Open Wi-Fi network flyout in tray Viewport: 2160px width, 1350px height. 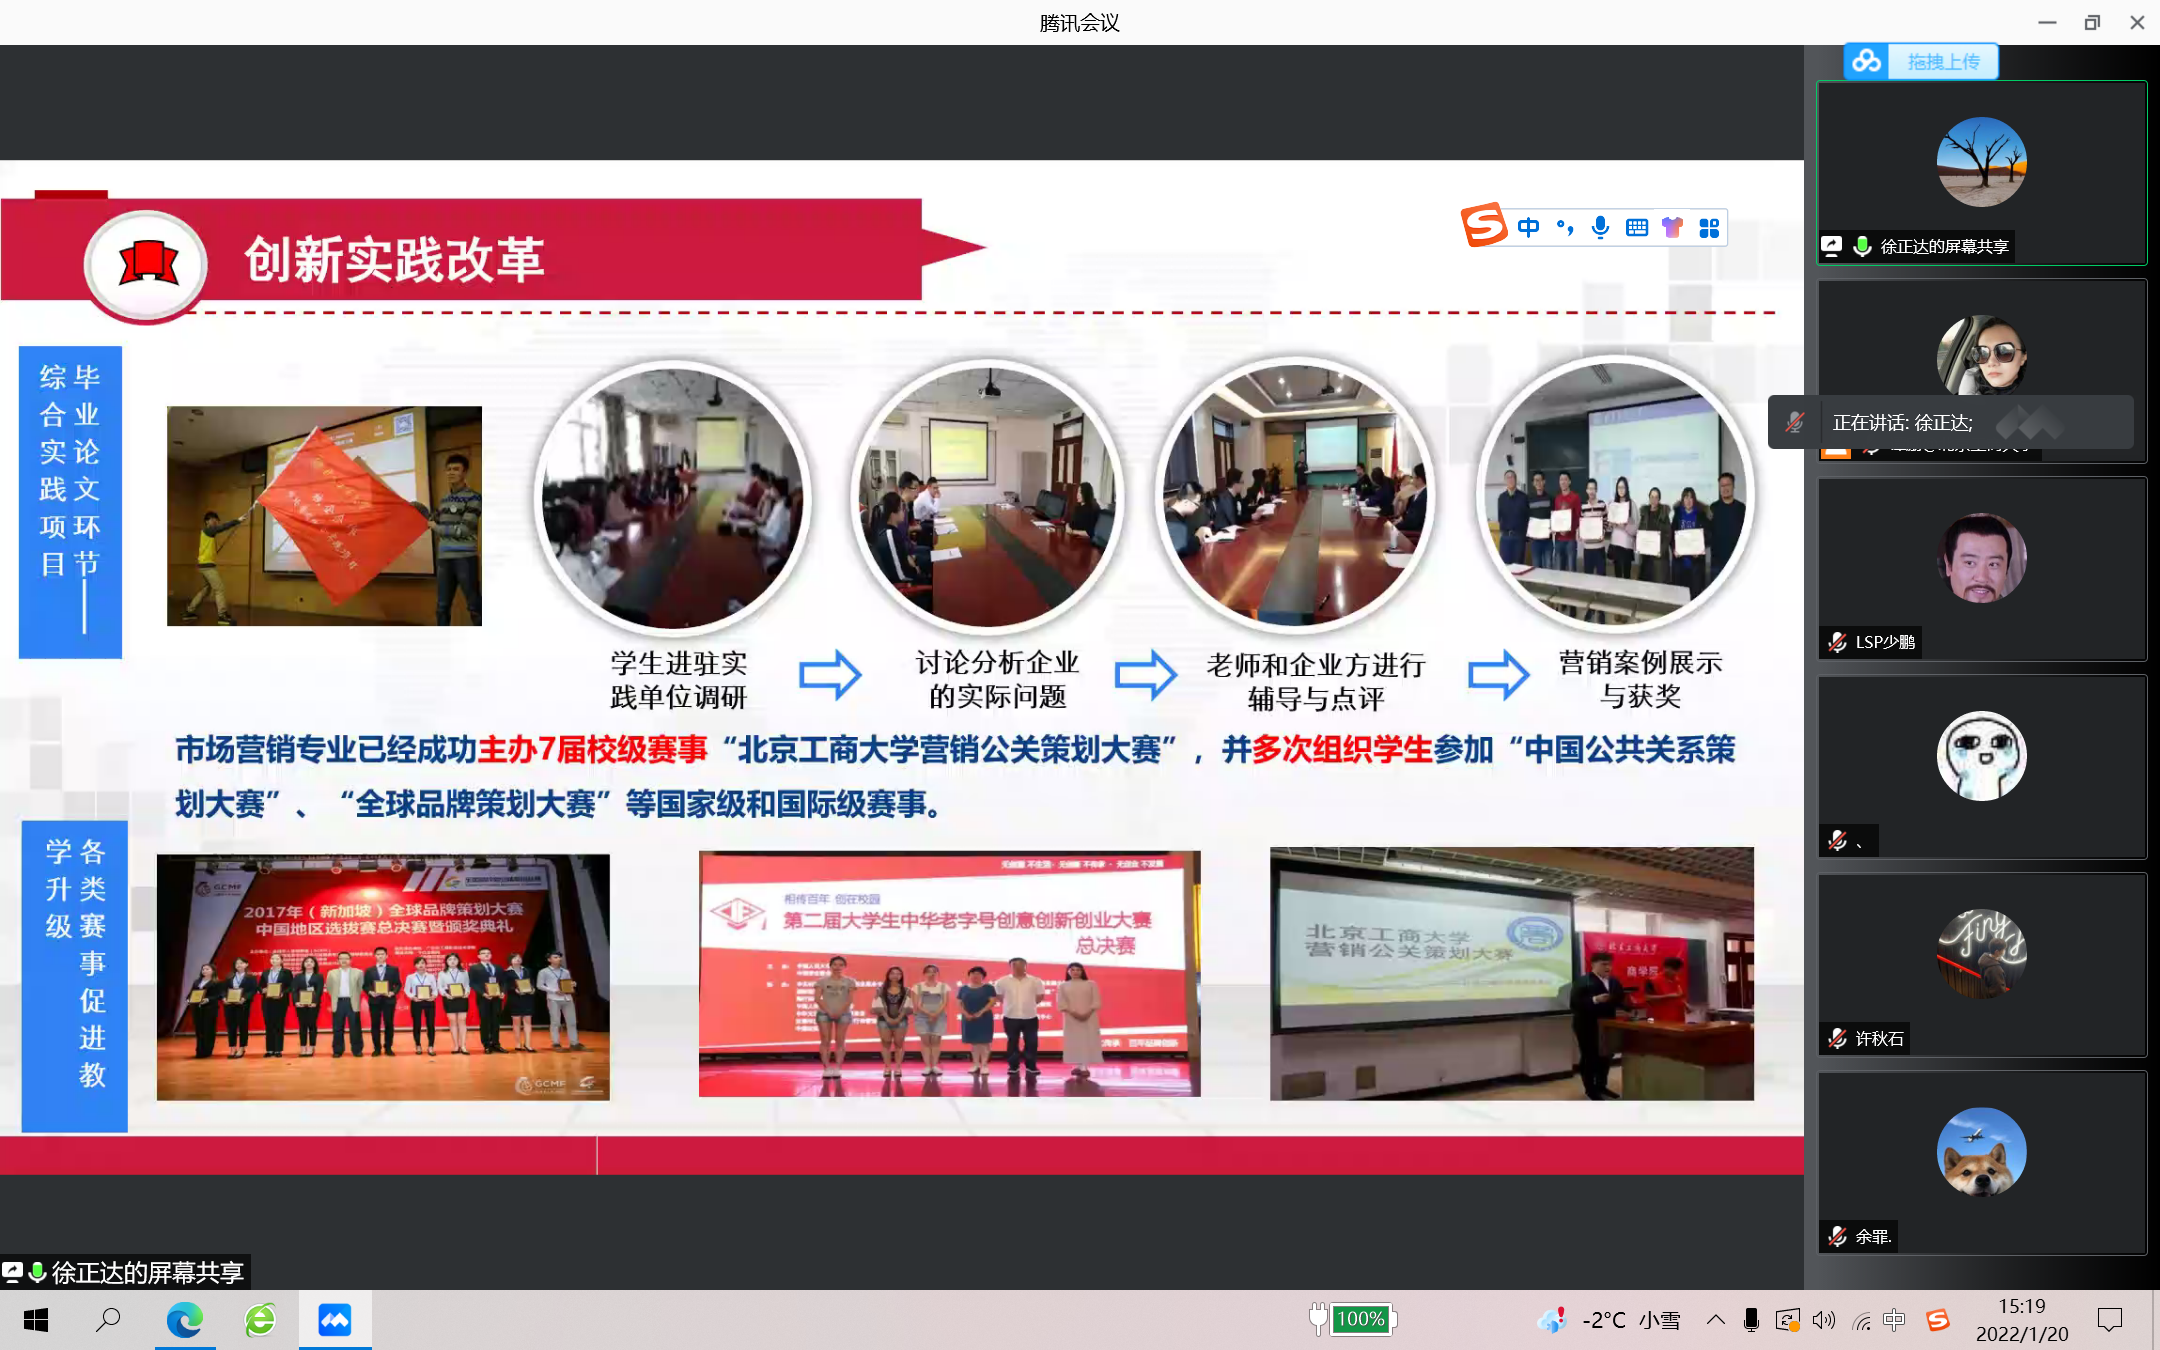click(x=1861, y=1320)
